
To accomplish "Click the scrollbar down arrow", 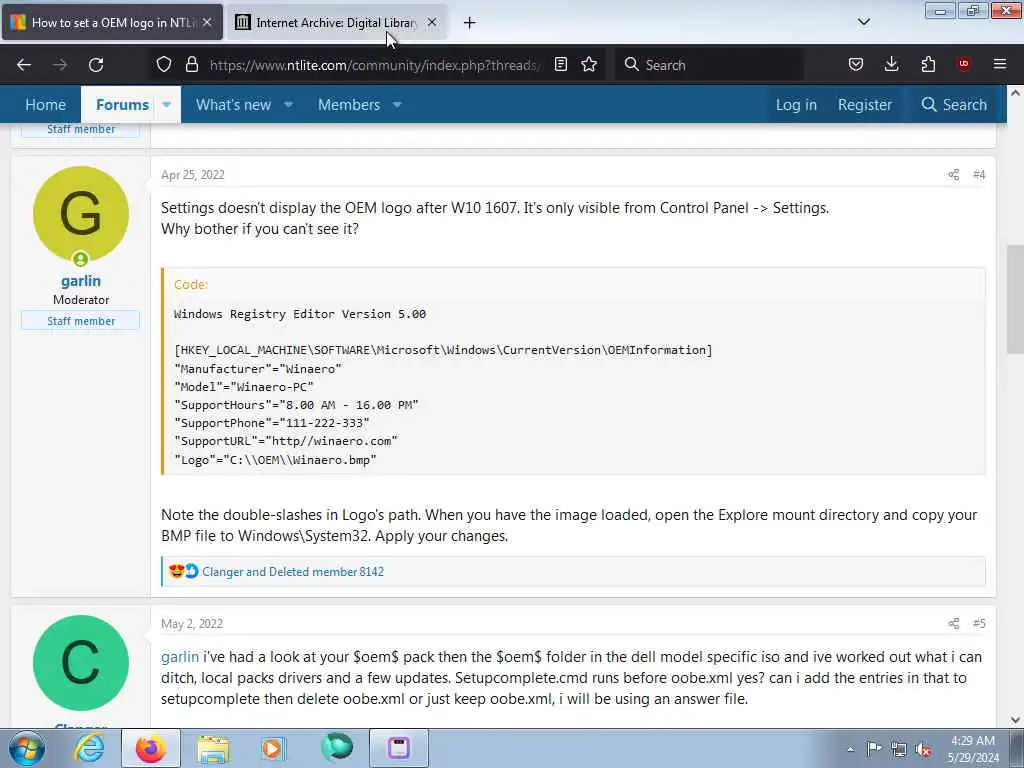I will [x=1015, y=720].
